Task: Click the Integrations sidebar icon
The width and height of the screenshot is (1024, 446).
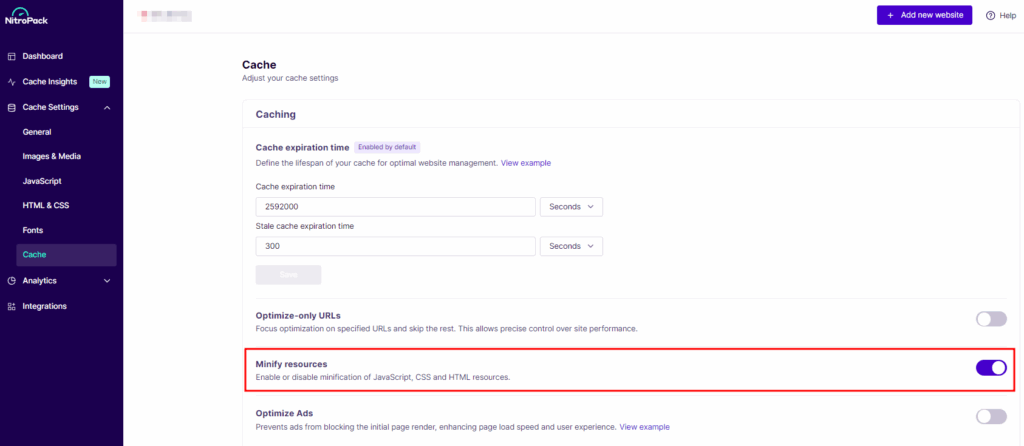Action: [x=12, y=306]
